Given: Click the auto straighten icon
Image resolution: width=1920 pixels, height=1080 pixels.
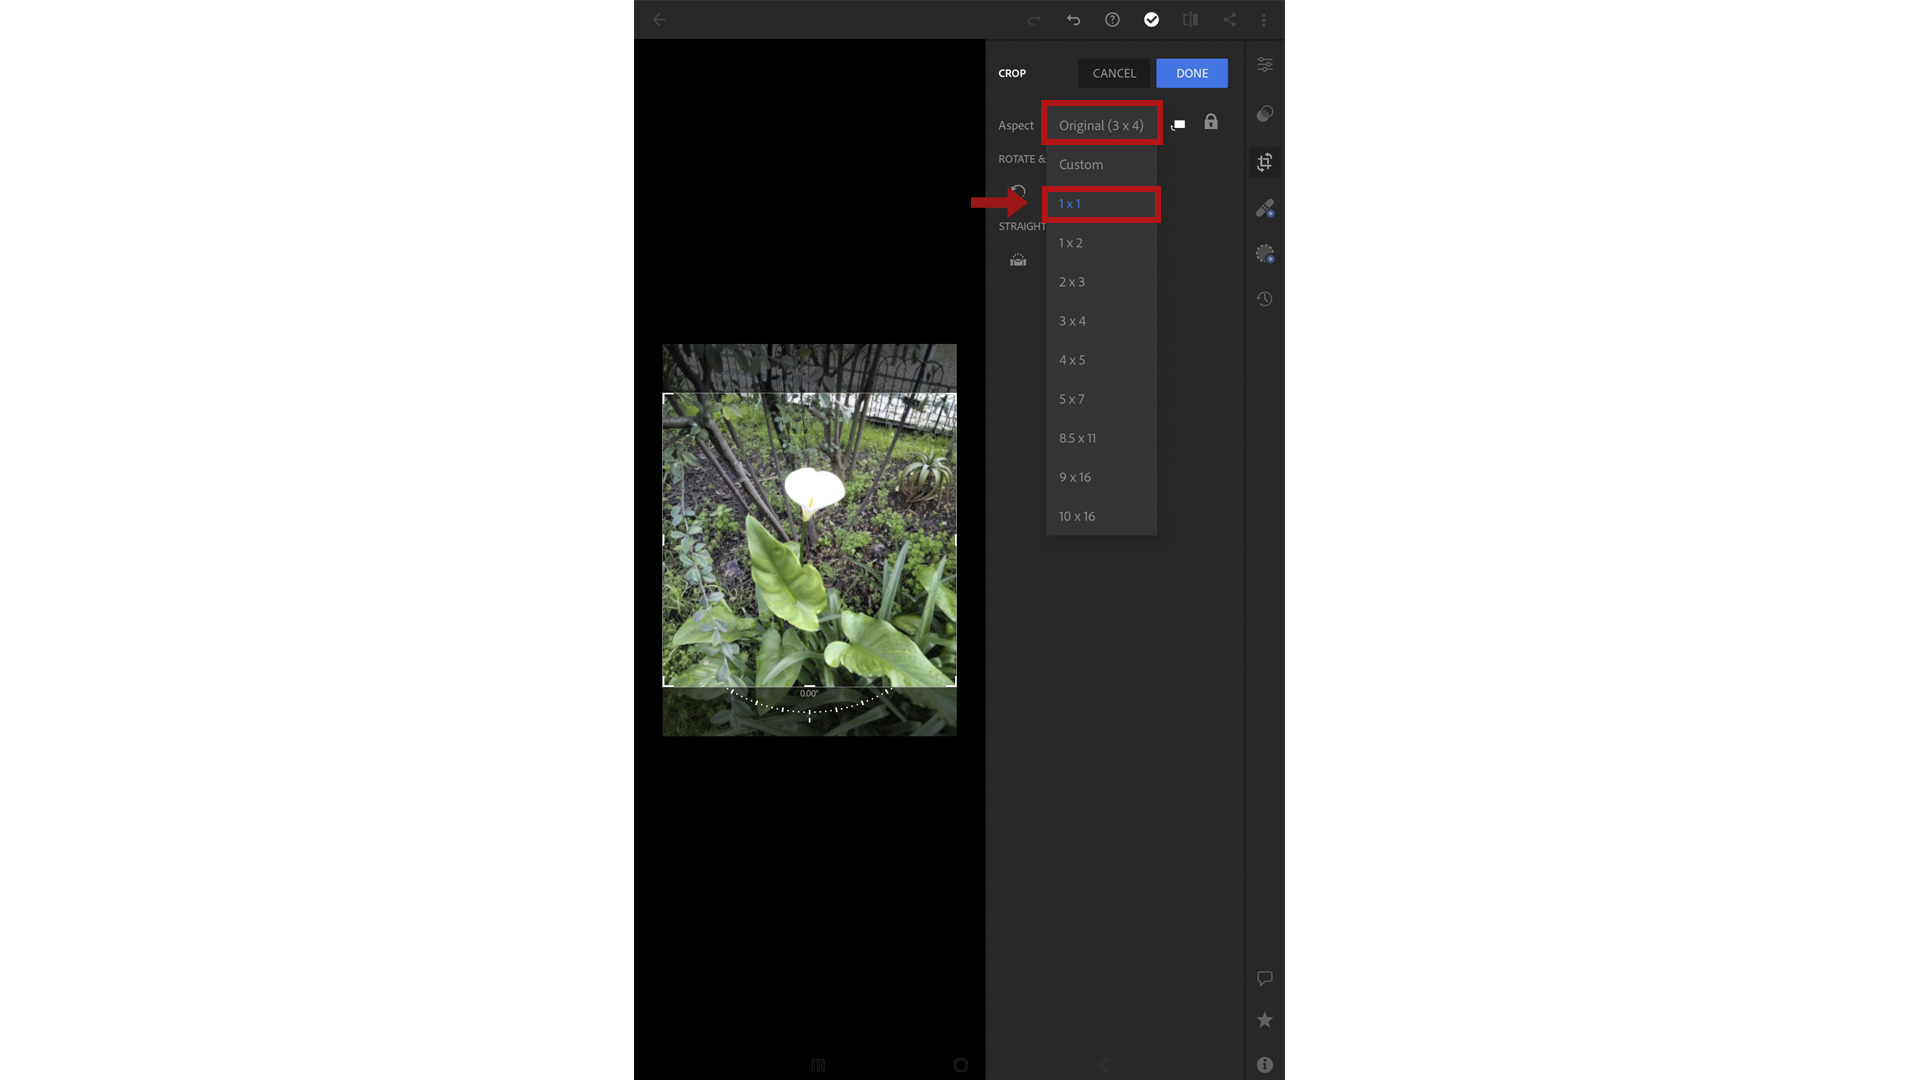Looking at the screenshot, I should (1018, 260).
